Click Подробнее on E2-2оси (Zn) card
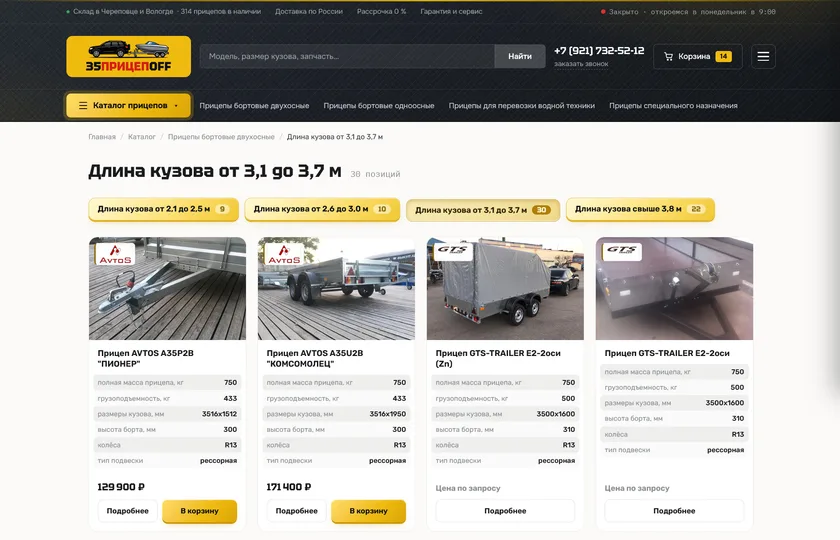Image resolution: width=840 pixels, height=540 pixels. coord(505,511)
